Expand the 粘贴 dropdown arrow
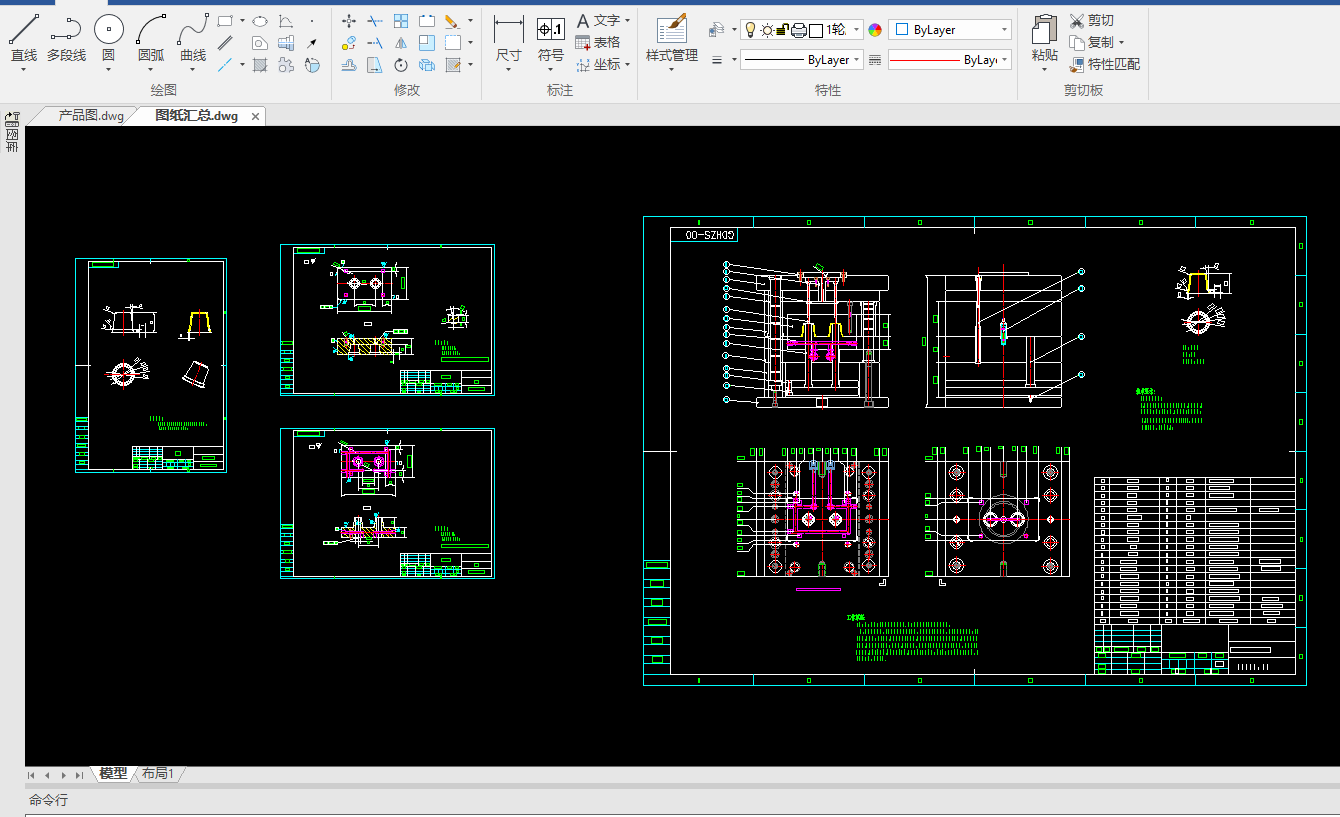 coord(1045,70)
